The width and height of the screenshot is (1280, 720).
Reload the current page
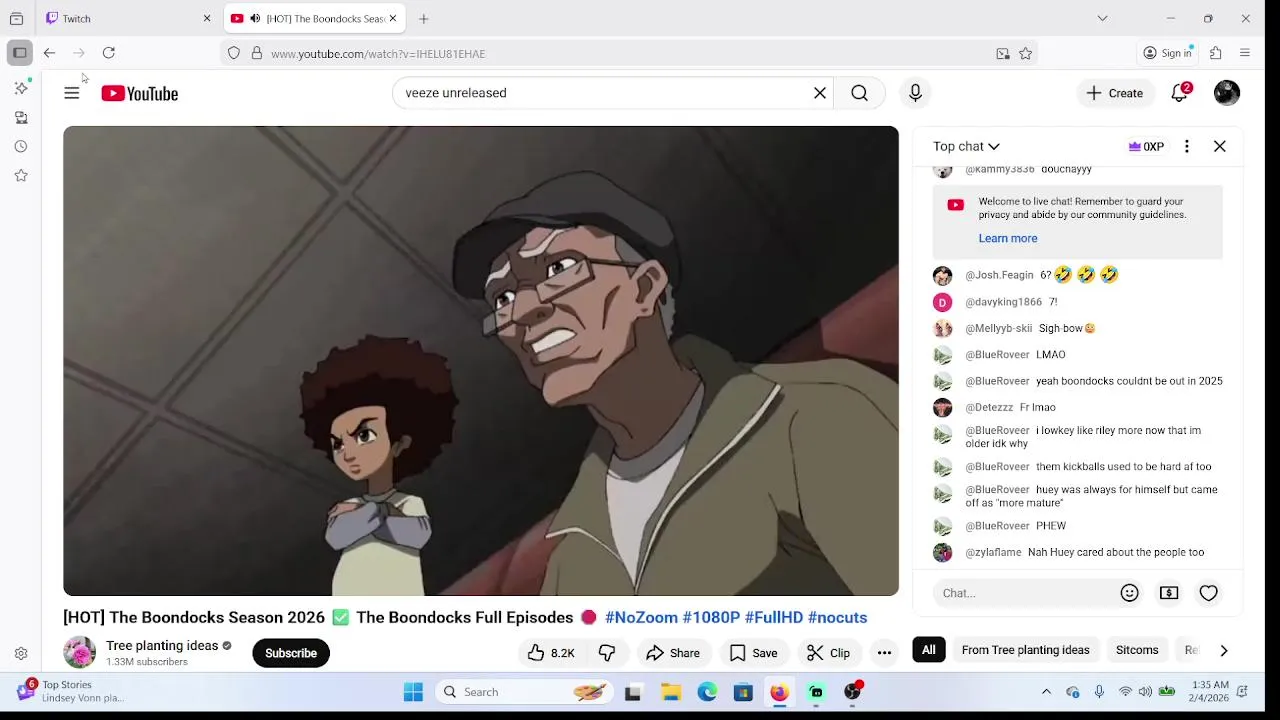(x=109, y=53)
